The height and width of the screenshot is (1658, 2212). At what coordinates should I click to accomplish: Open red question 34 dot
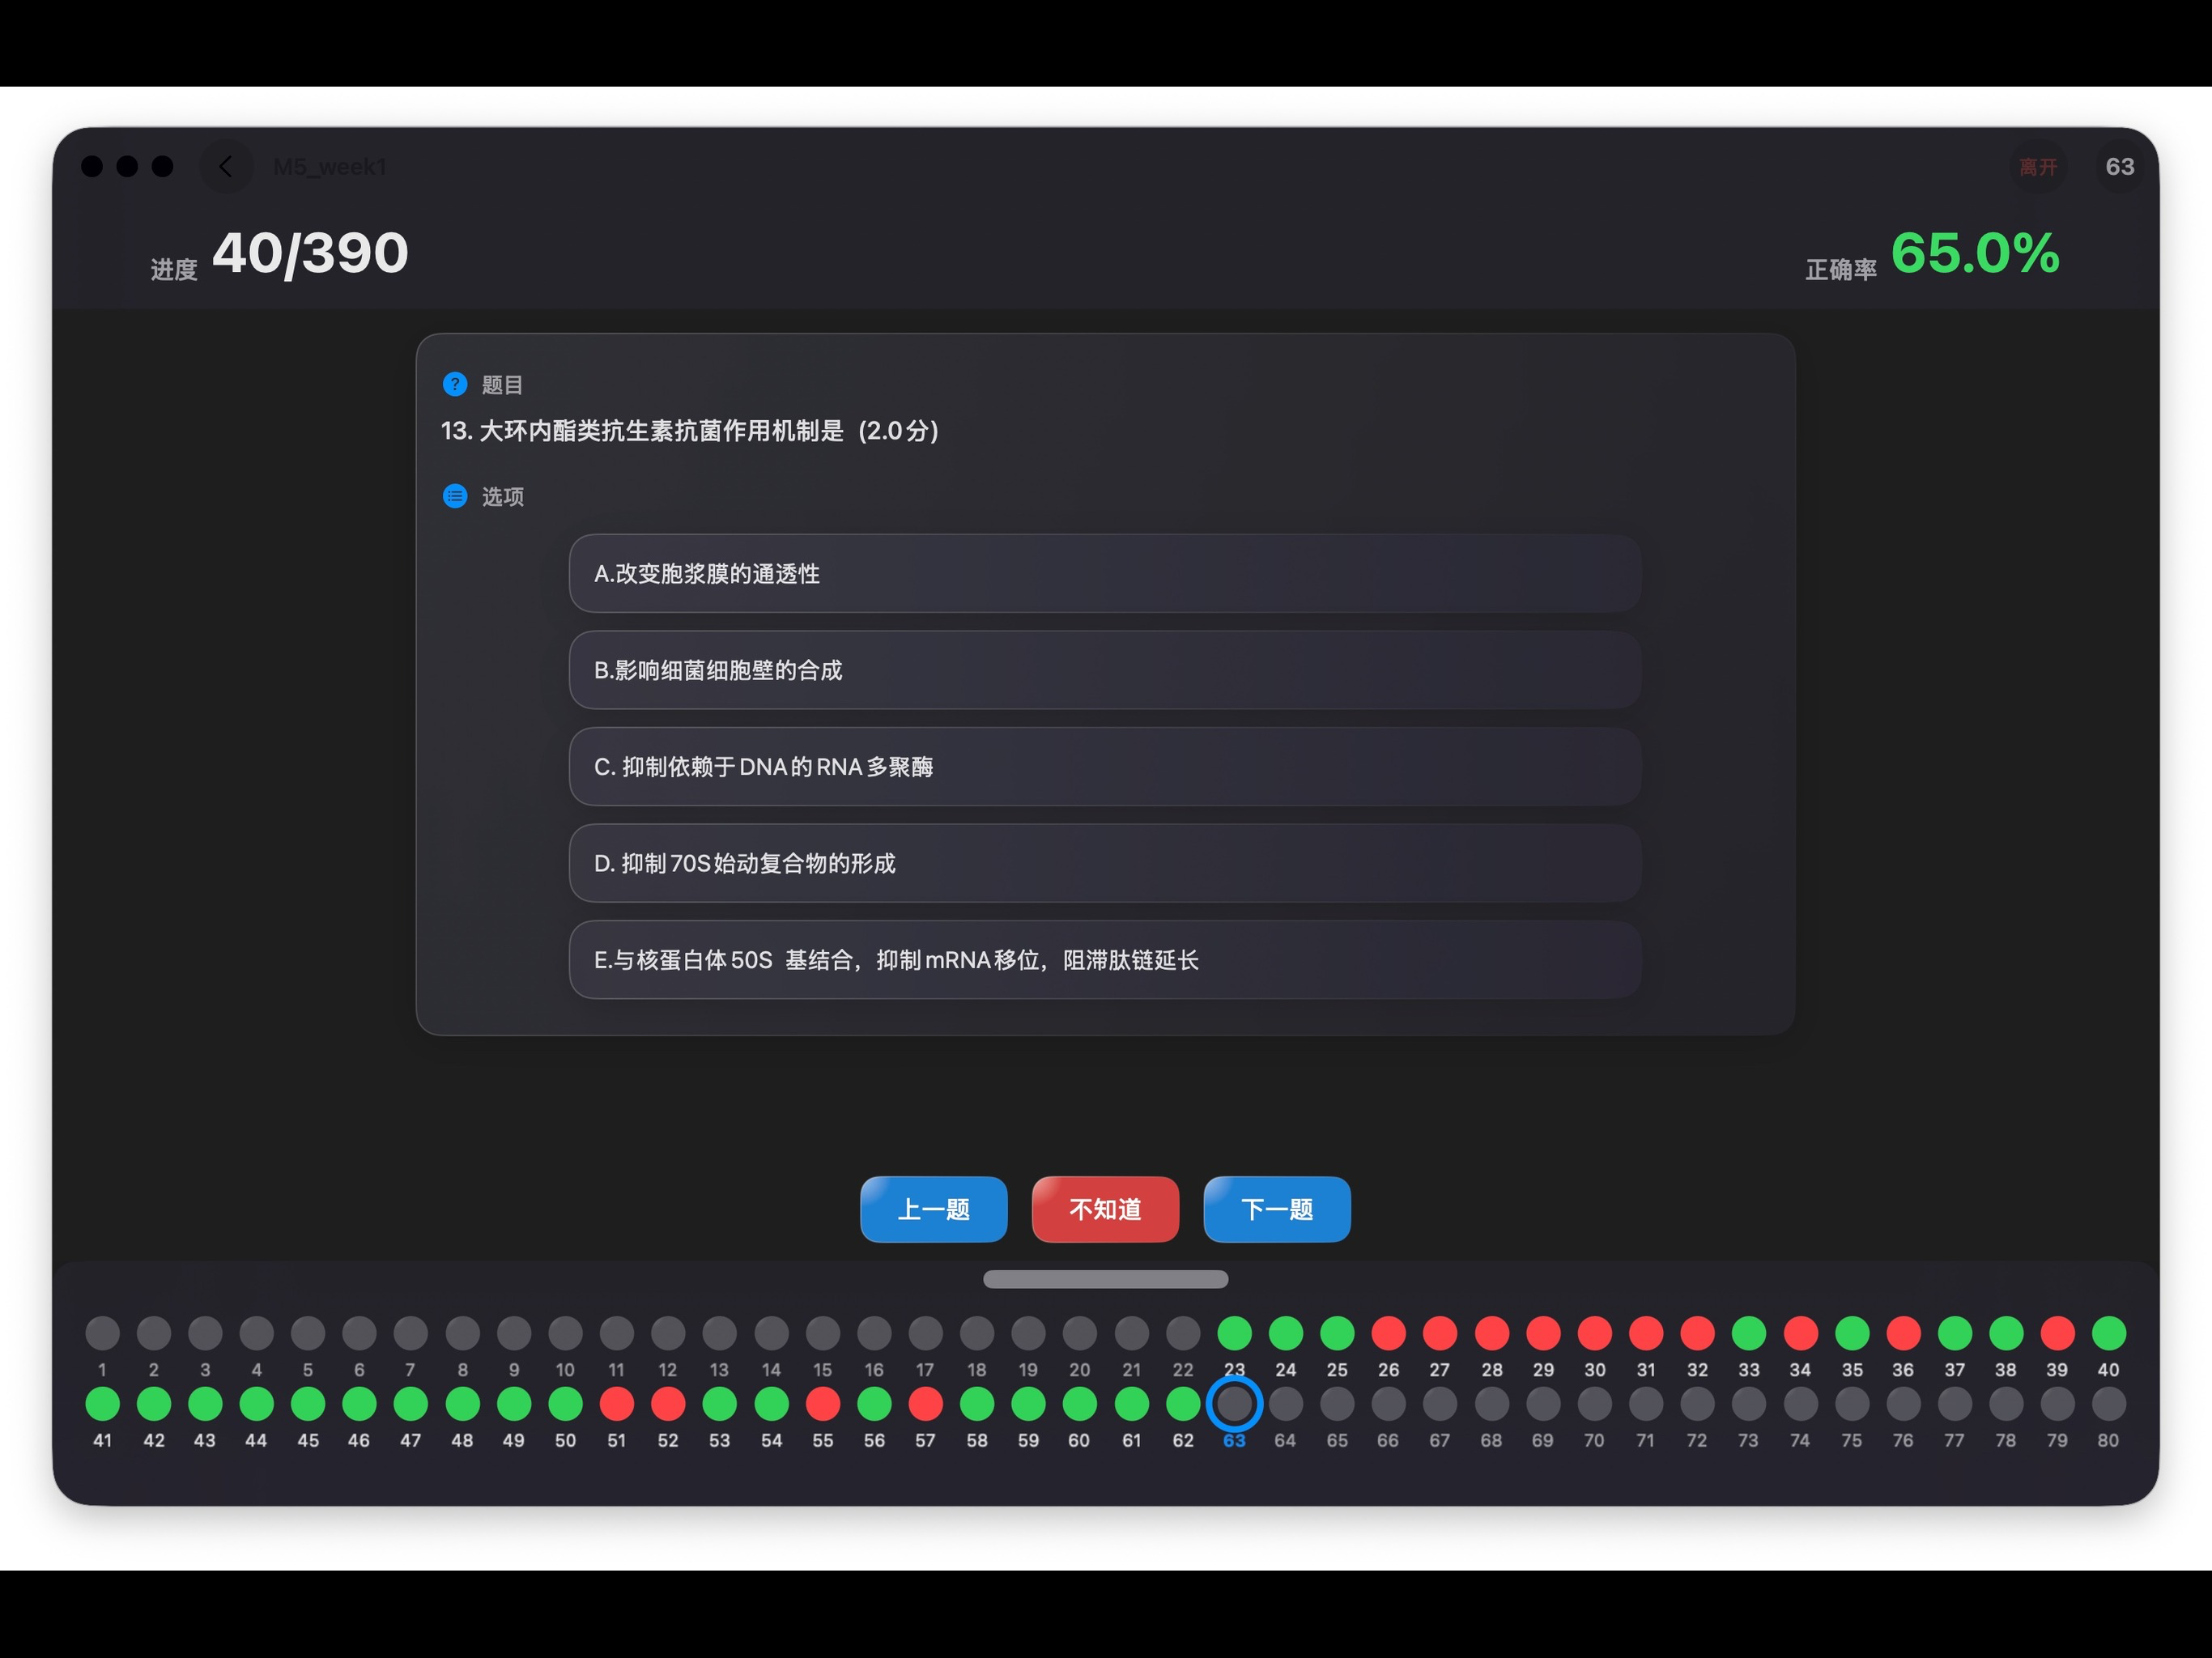tap(1801, 1333)
